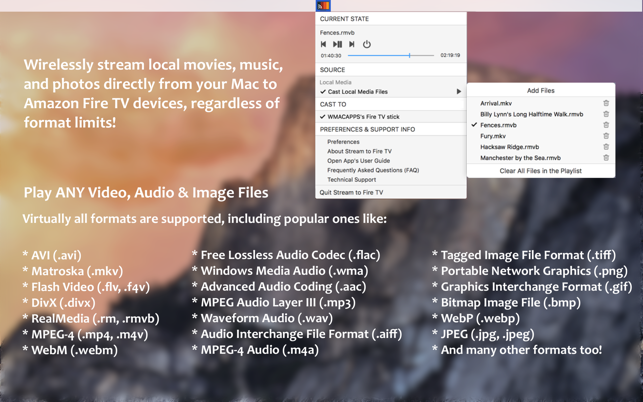Click the Local Media label
643x402 pixels.
tap(335, 82)
